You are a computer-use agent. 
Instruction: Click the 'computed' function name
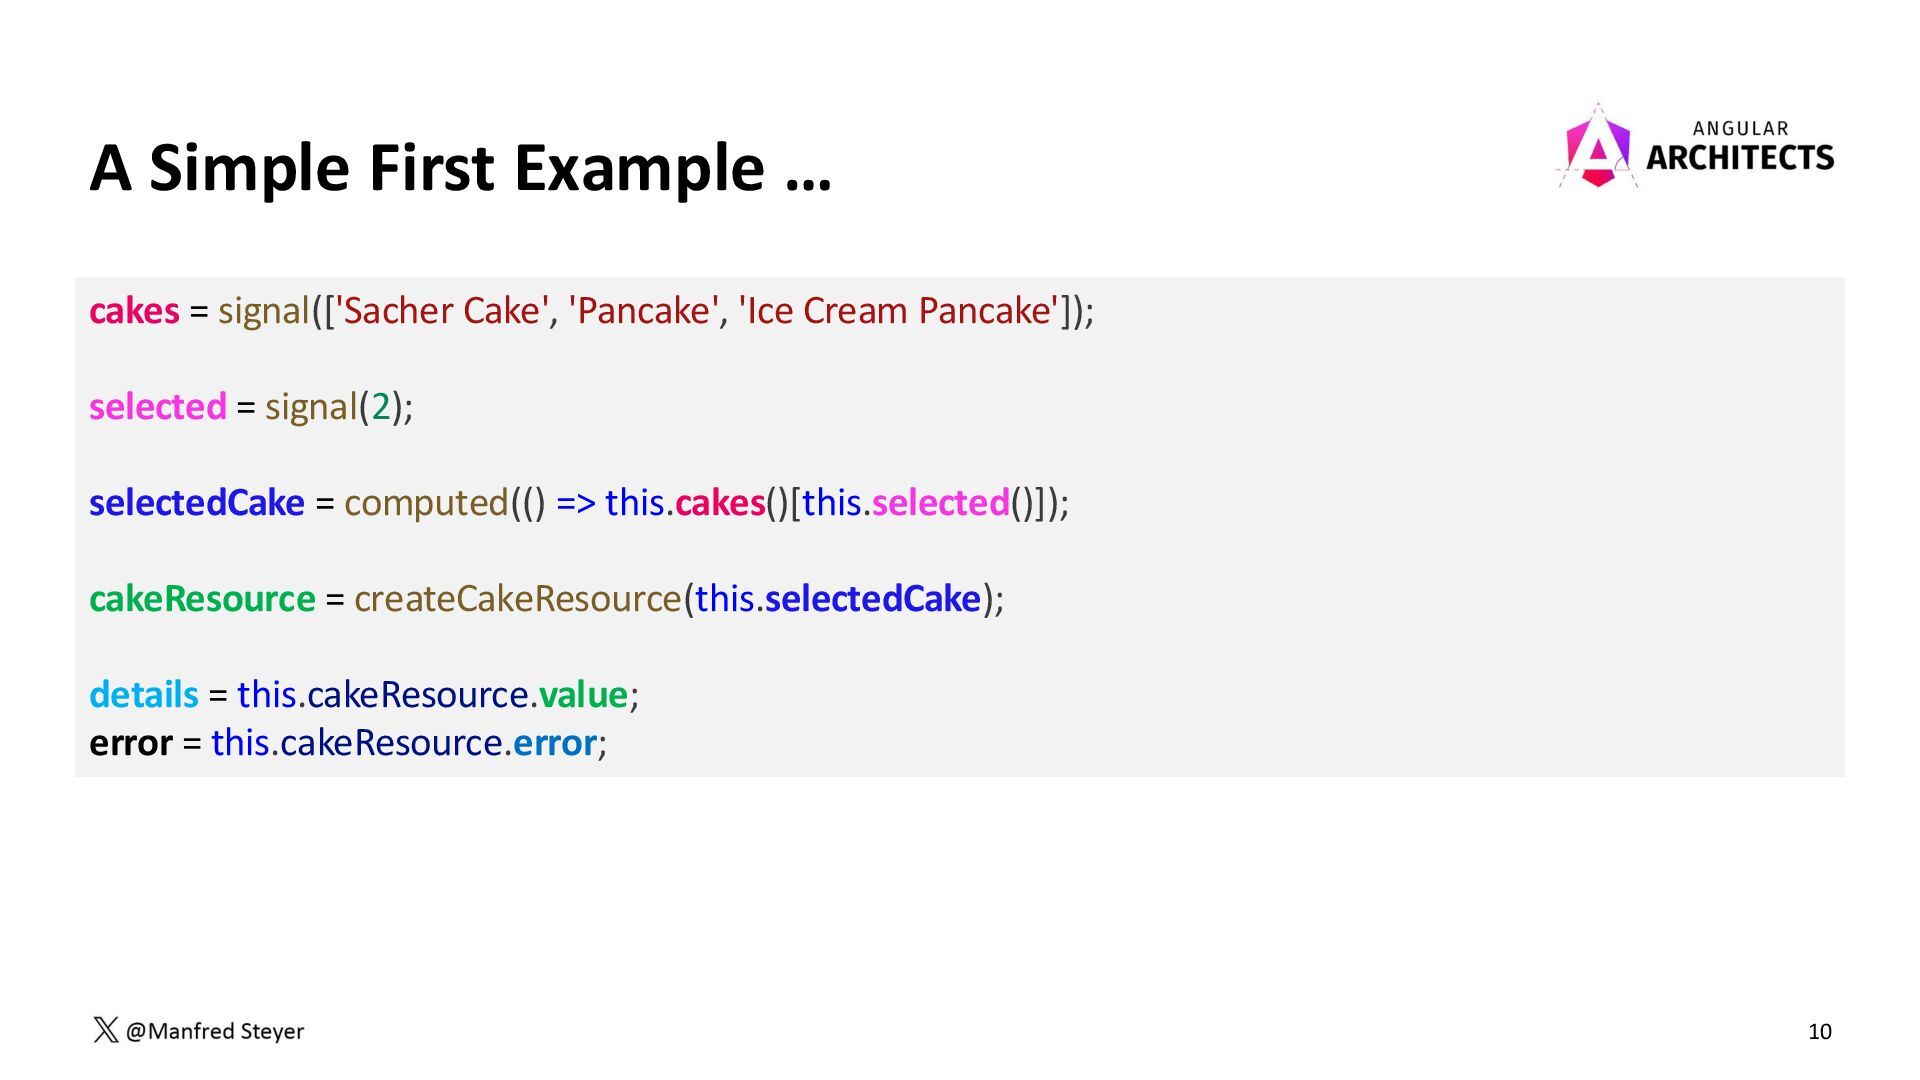(427, 503)
